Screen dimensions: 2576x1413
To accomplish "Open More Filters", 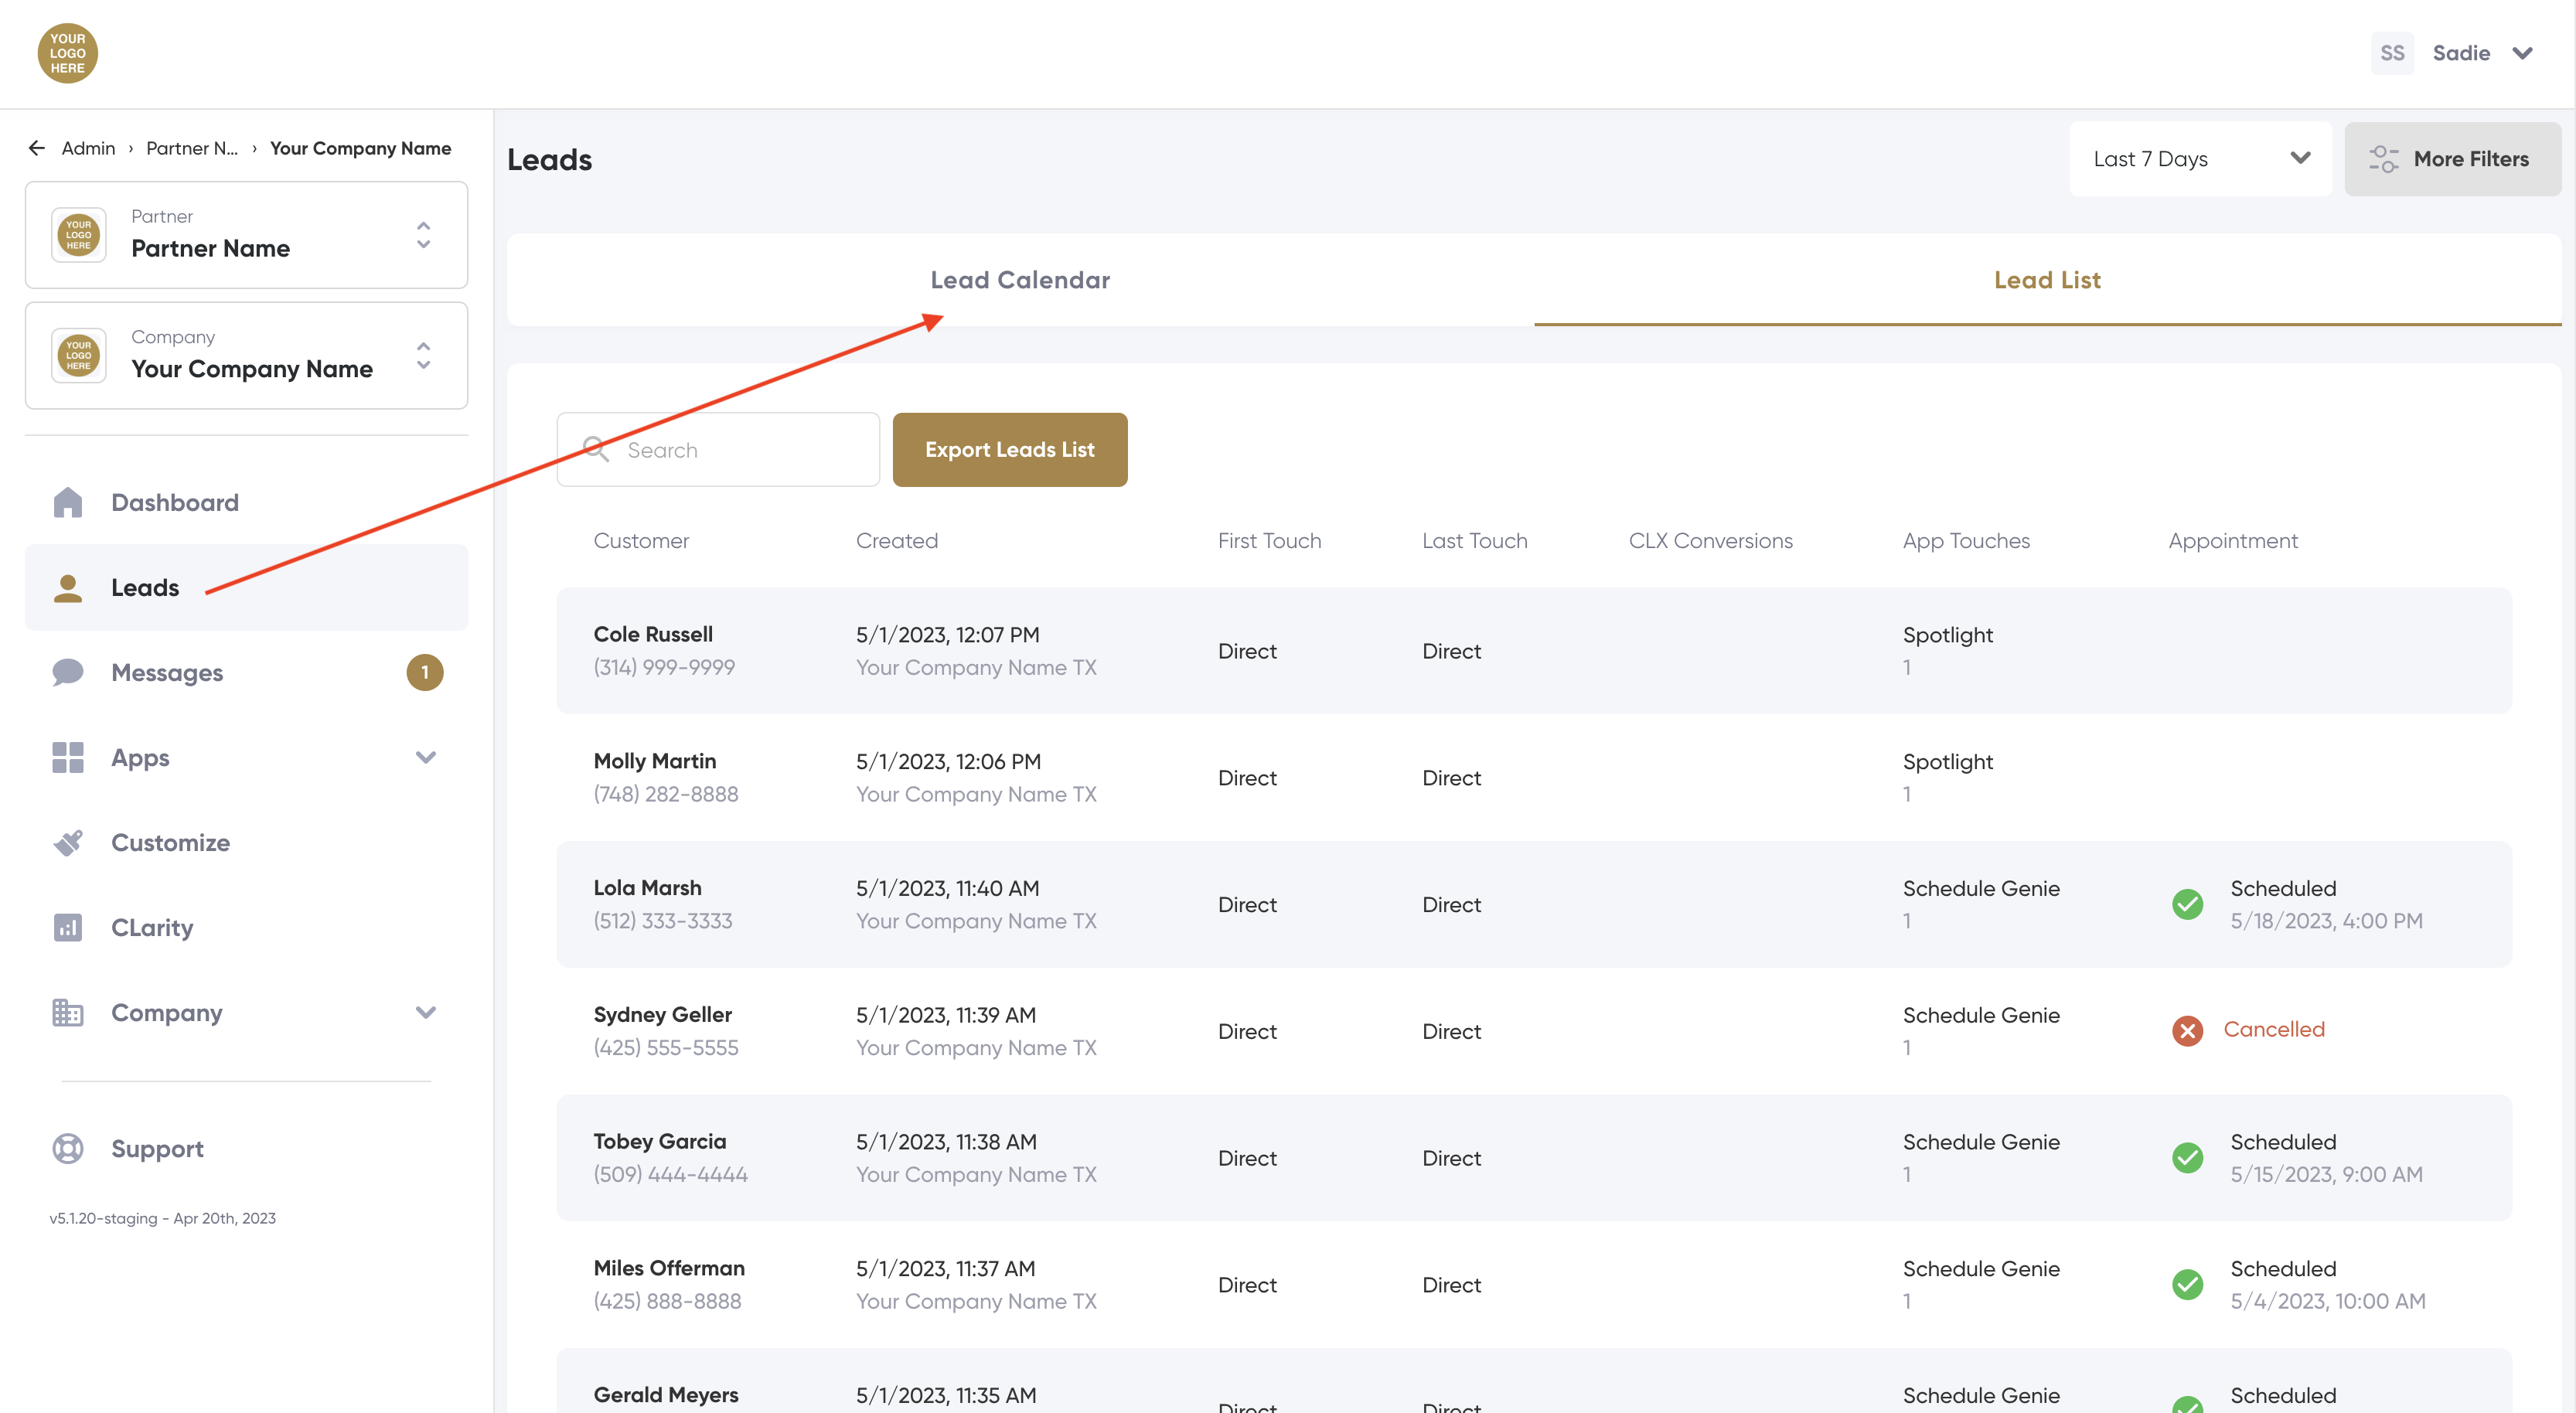I will pos(2451,159).
